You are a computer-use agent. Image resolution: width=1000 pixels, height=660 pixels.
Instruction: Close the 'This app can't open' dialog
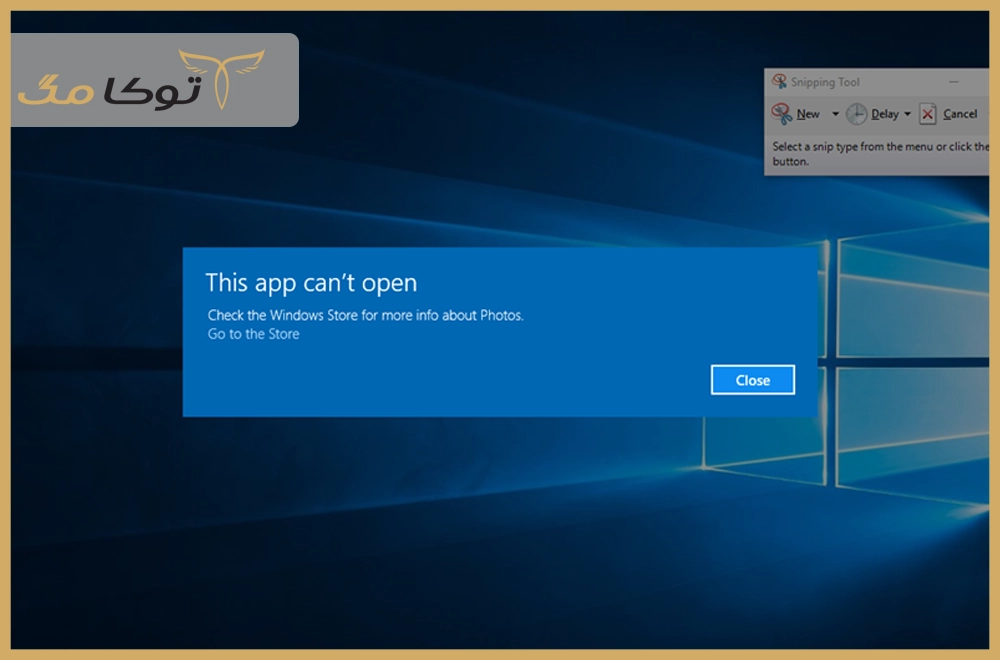[753, 380]
